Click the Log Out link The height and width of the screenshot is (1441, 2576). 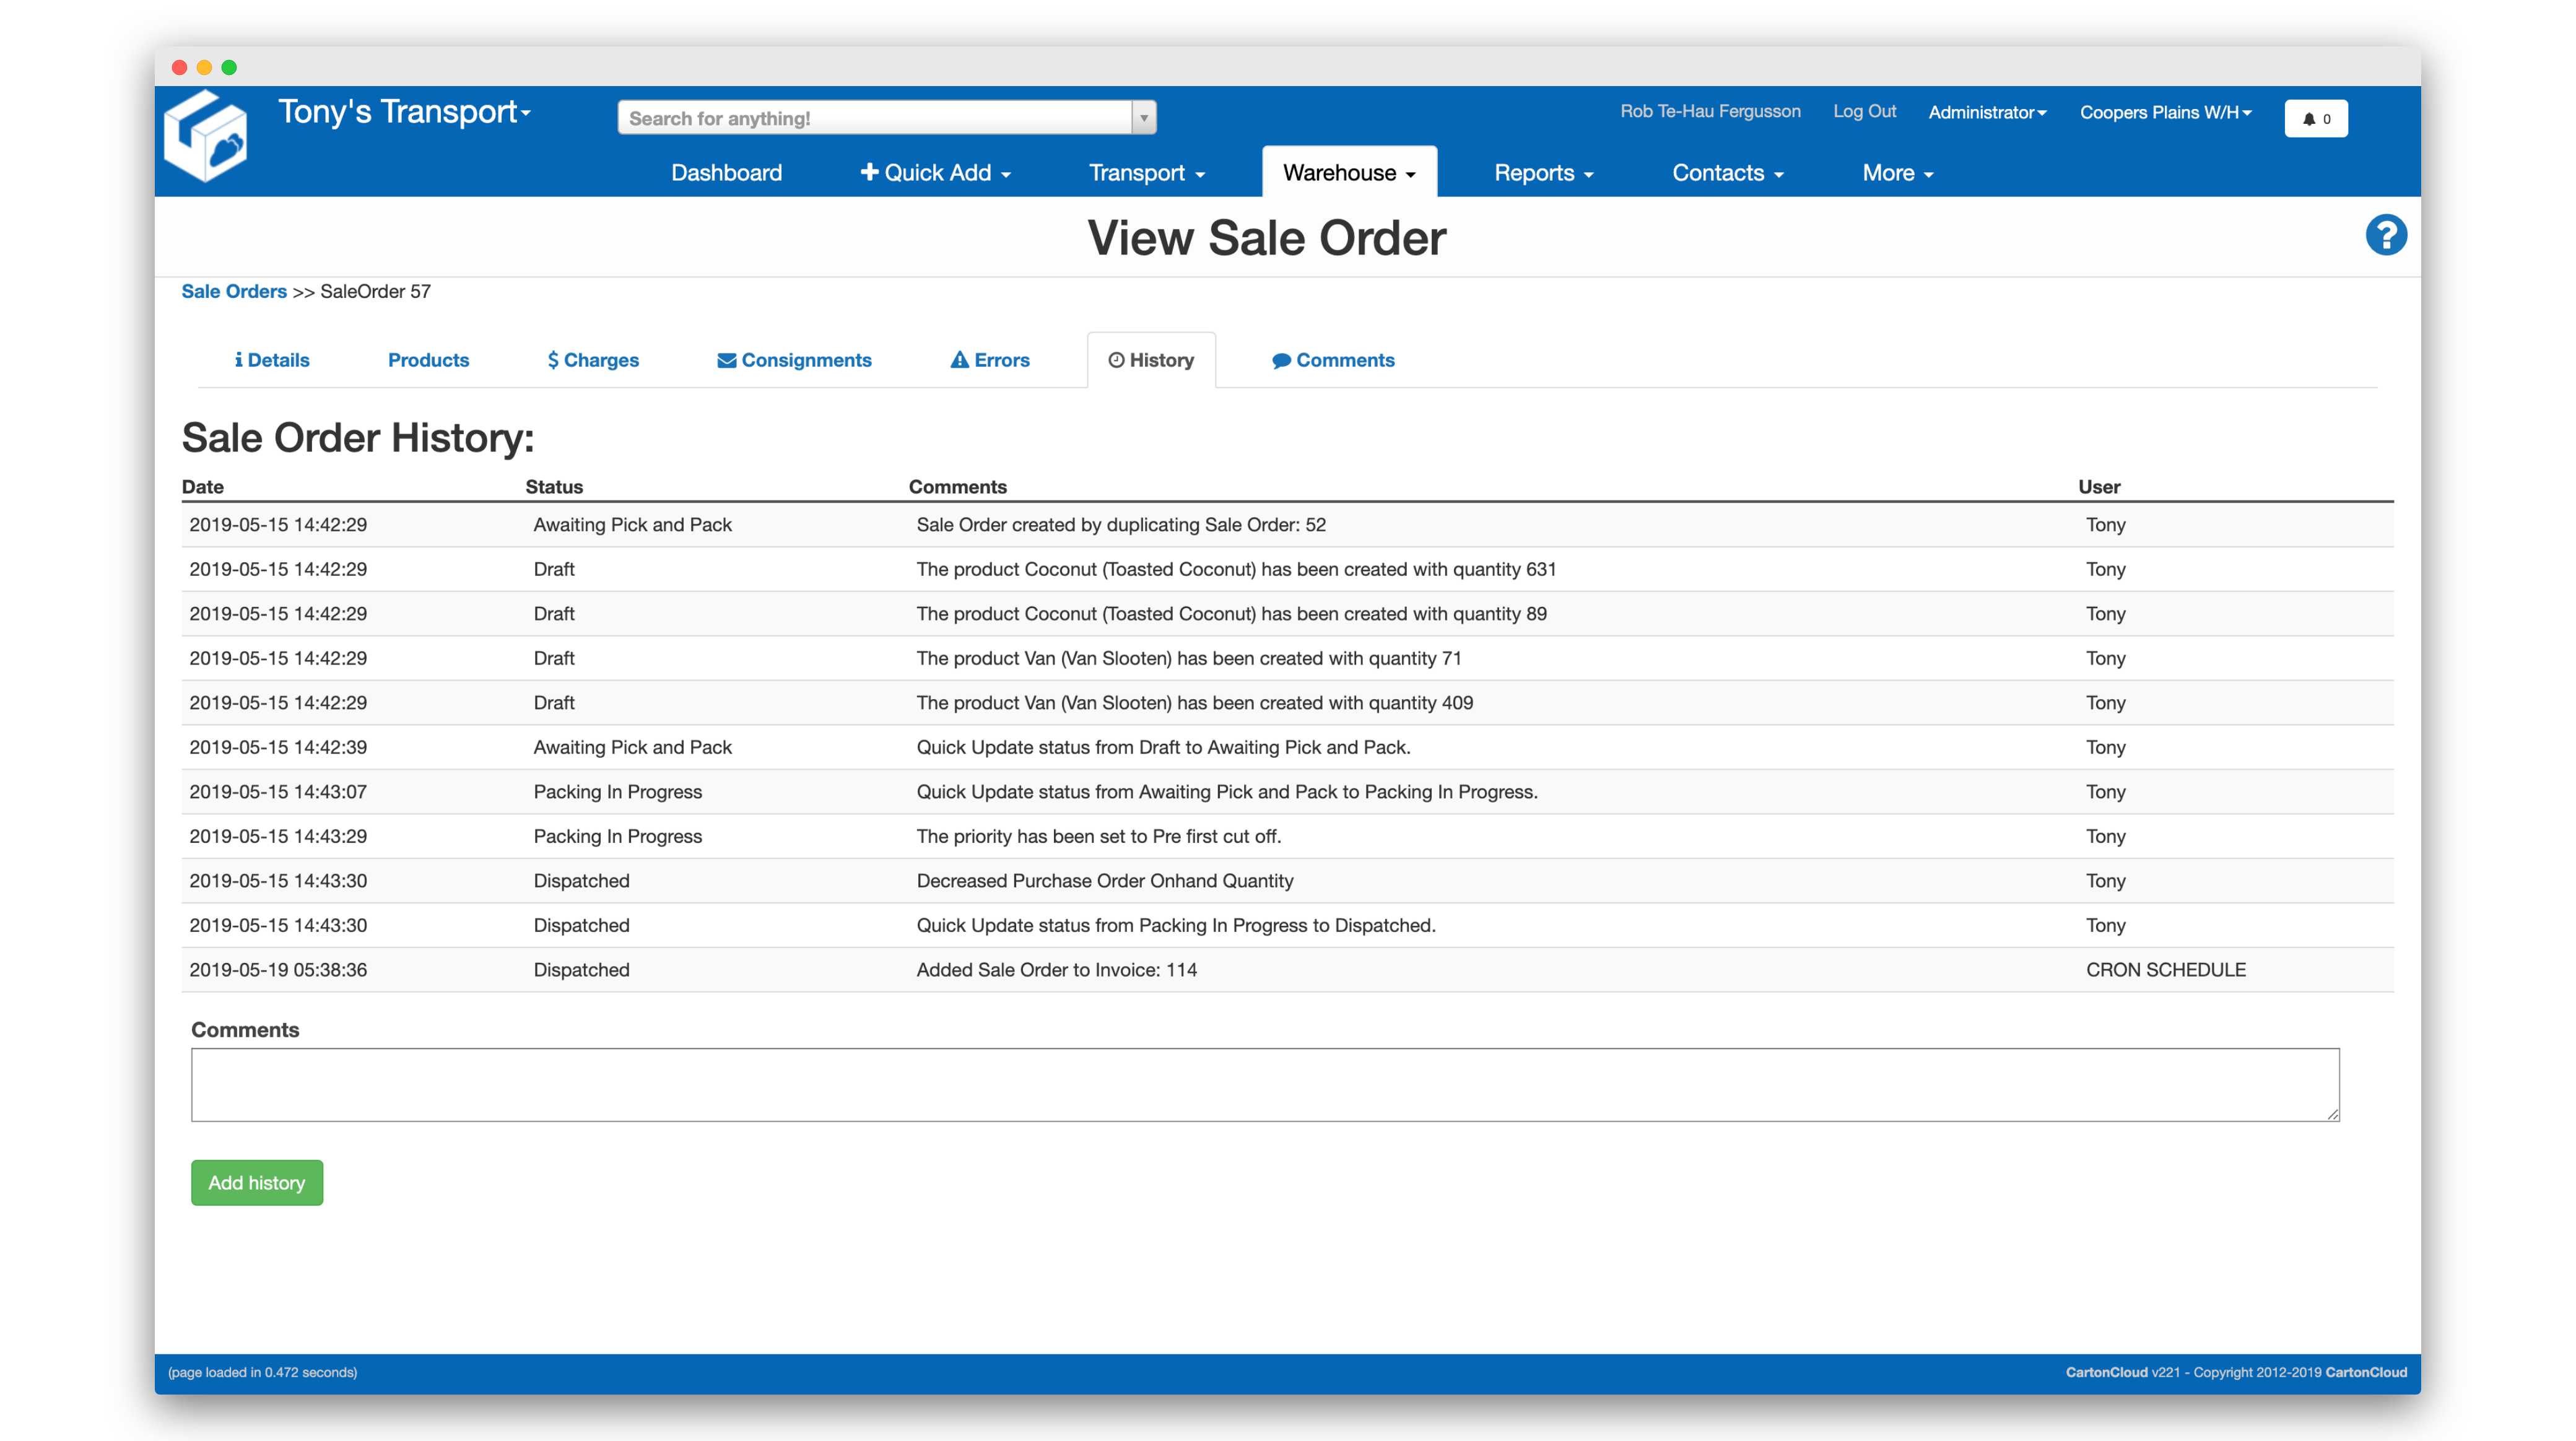click(1864, 111)
